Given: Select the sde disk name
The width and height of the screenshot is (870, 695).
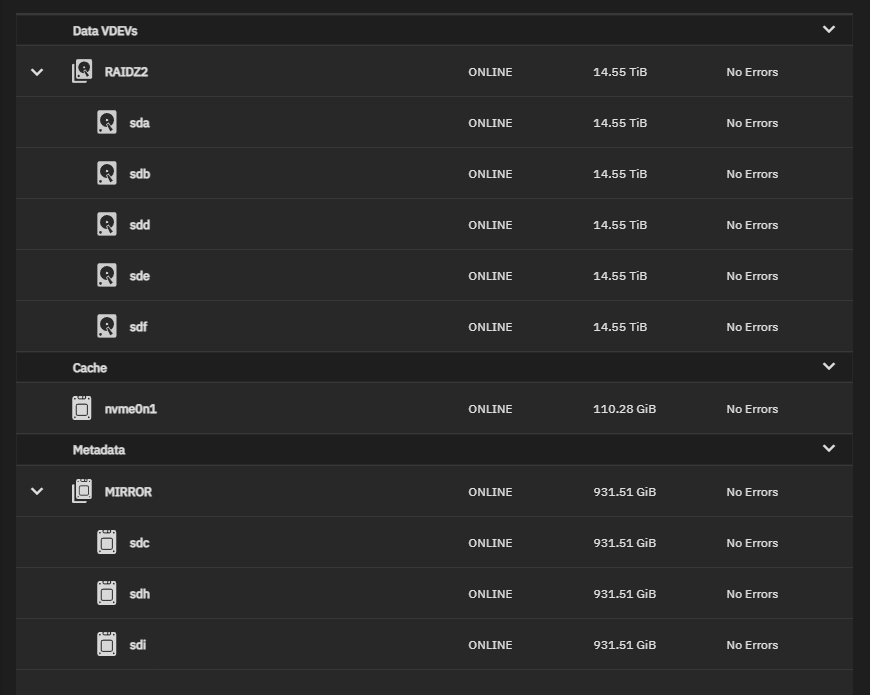Looking at the screenshot, I should (139, 276).
